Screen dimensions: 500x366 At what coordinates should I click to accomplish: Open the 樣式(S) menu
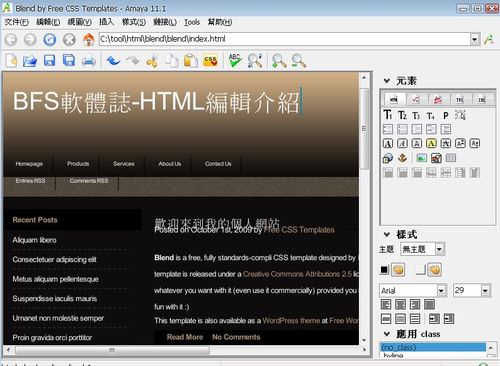pos(134,22)
